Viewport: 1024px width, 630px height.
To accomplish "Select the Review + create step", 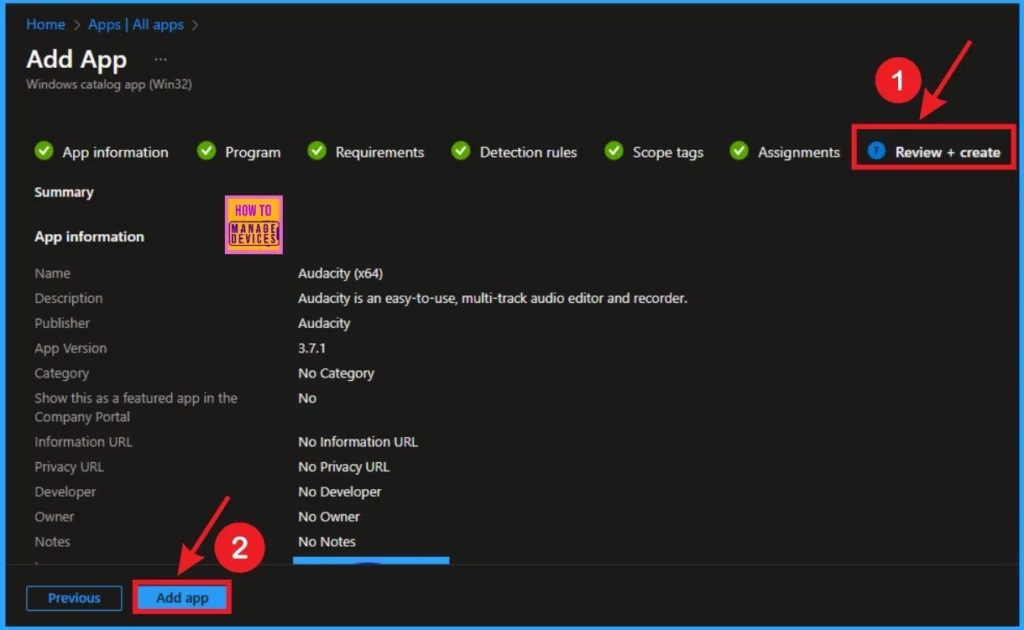I will click(x=947, y=152).
